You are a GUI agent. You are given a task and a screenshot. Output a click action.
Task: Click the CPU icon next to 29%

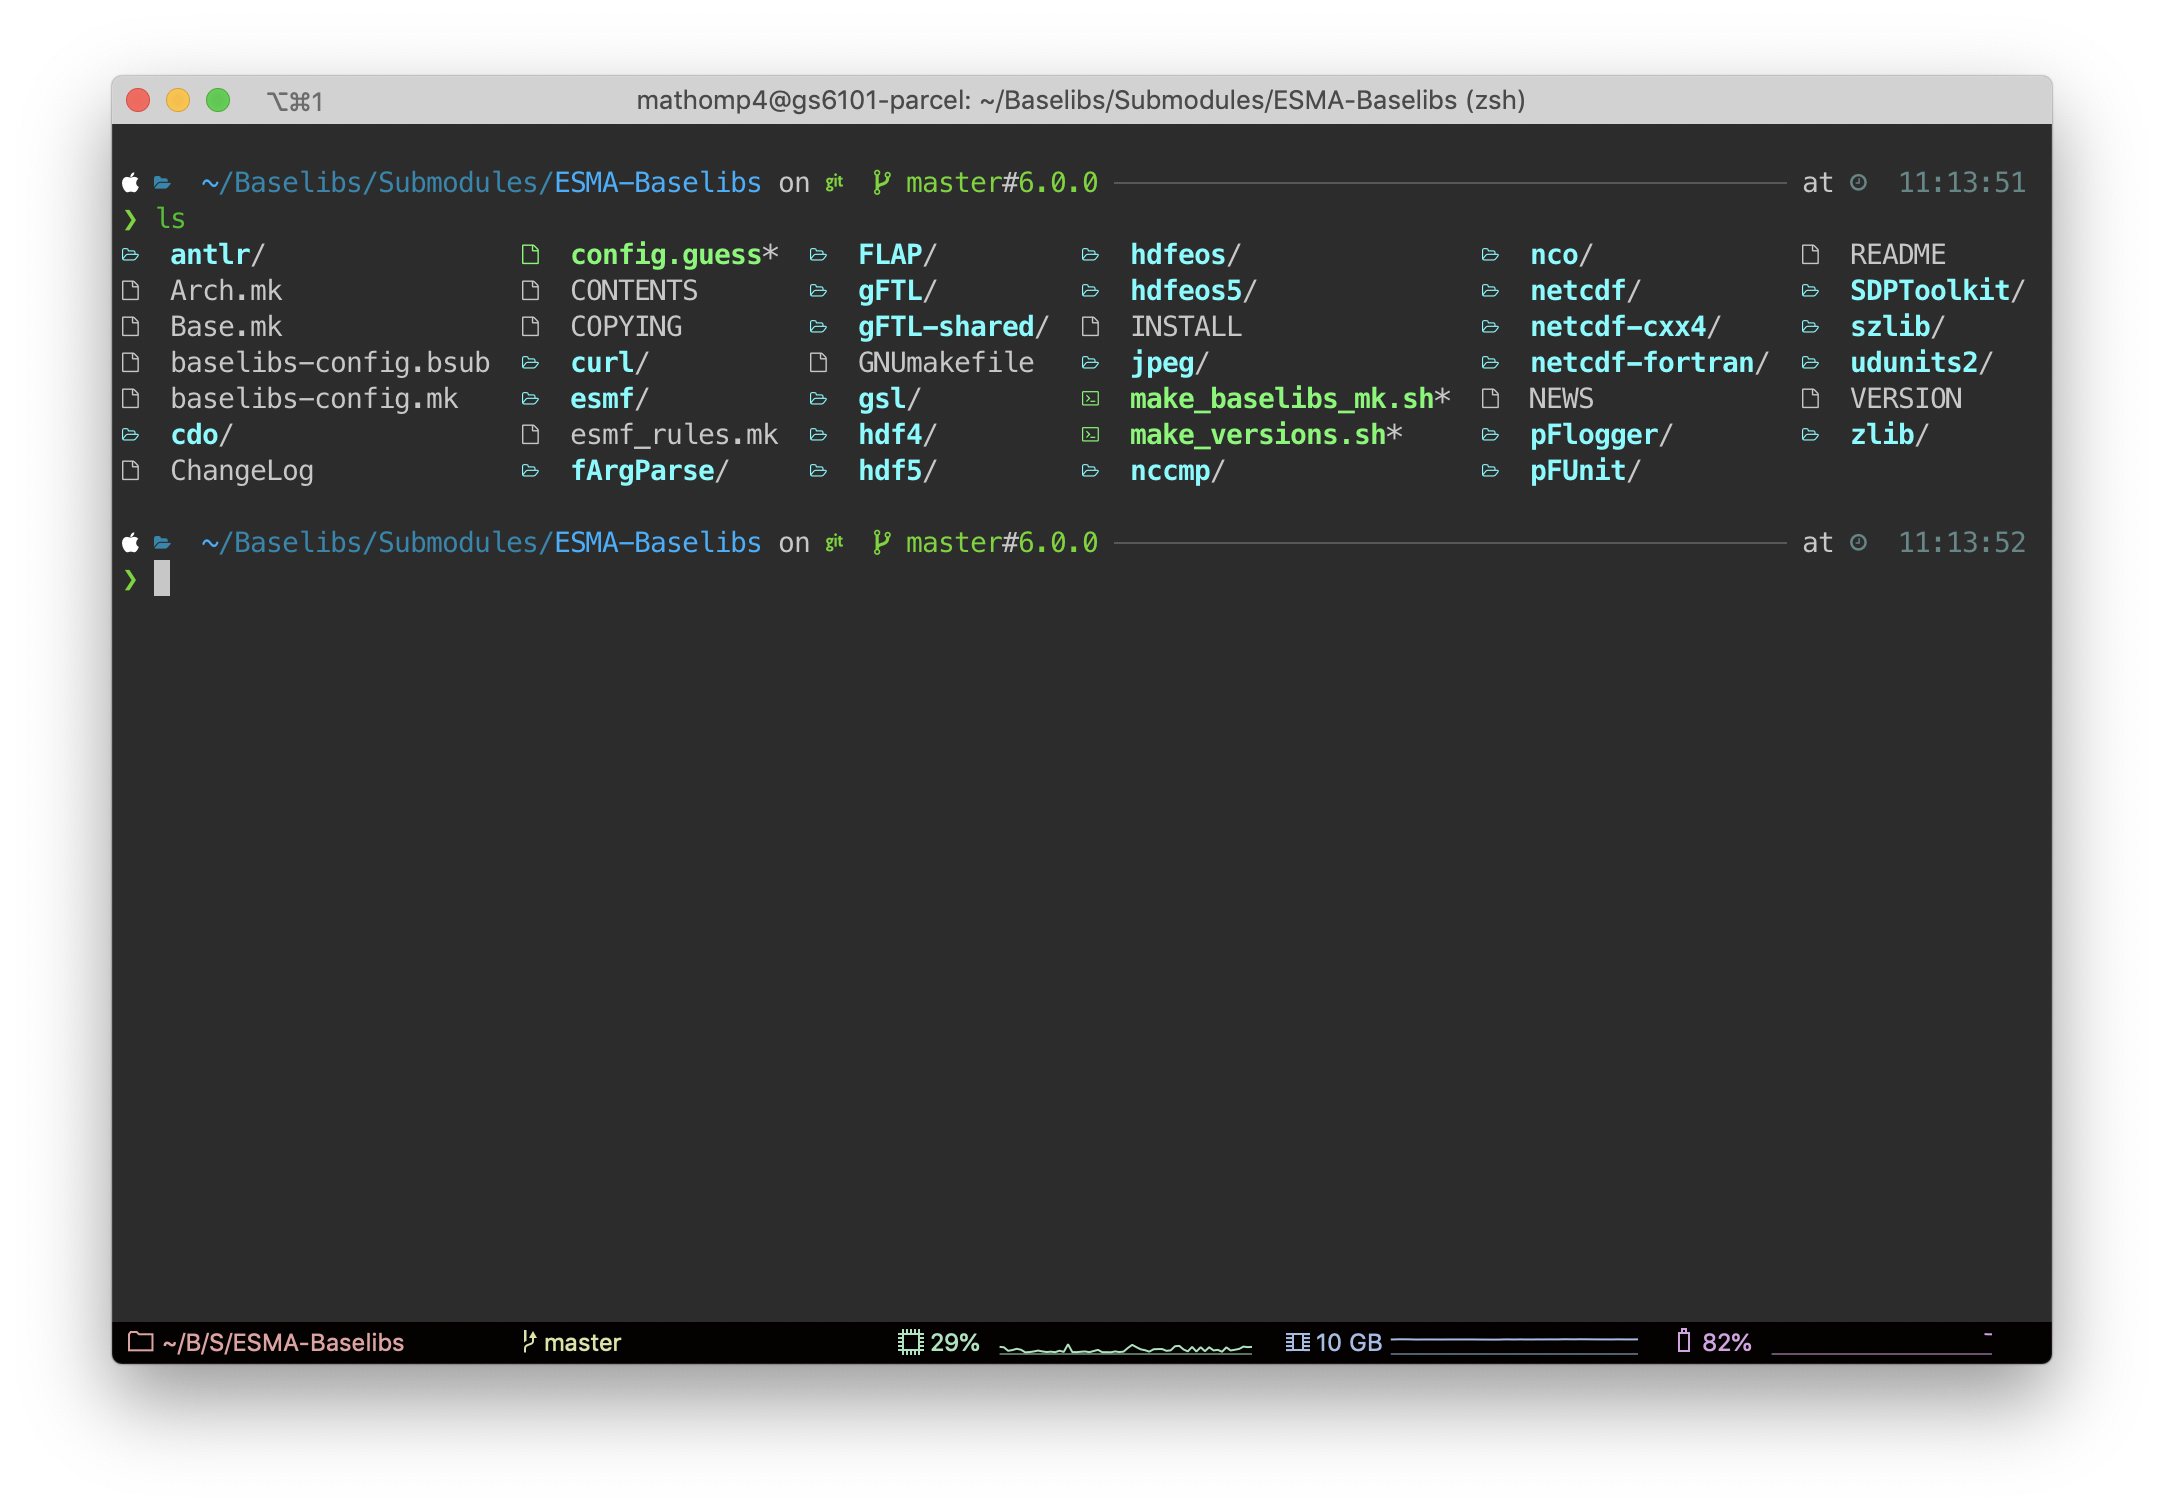point(910,1342)
